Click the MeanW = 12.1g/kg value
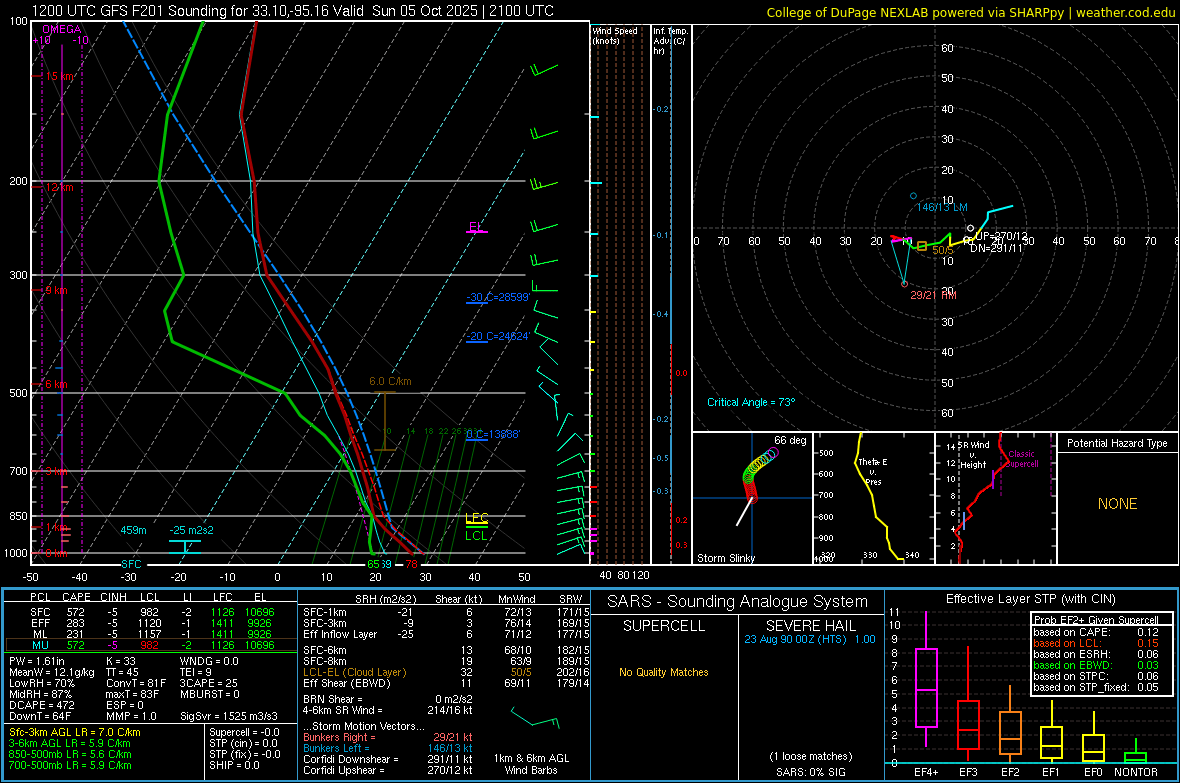Viewport: 1180px width, 783px height. click(x=52, y=672)
